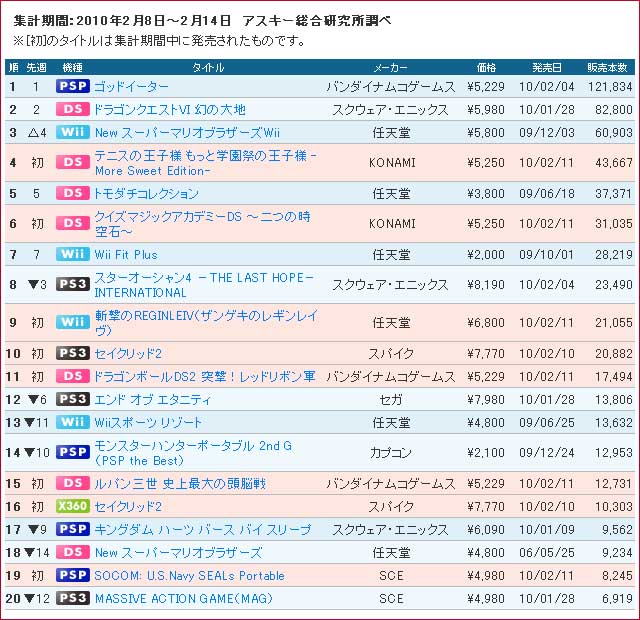Open the ルパン三世 史上最大の頭脳戦 link
Viewport: 640px width, 620px height.
[180, 484]
